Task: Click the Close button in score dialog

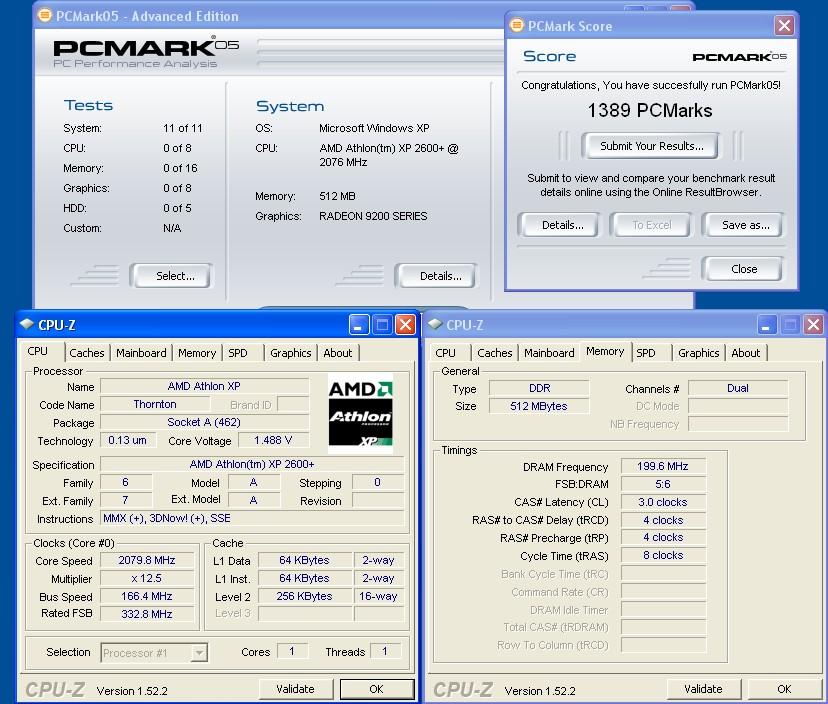Action: pyautogui.click(x=744, y=269)
